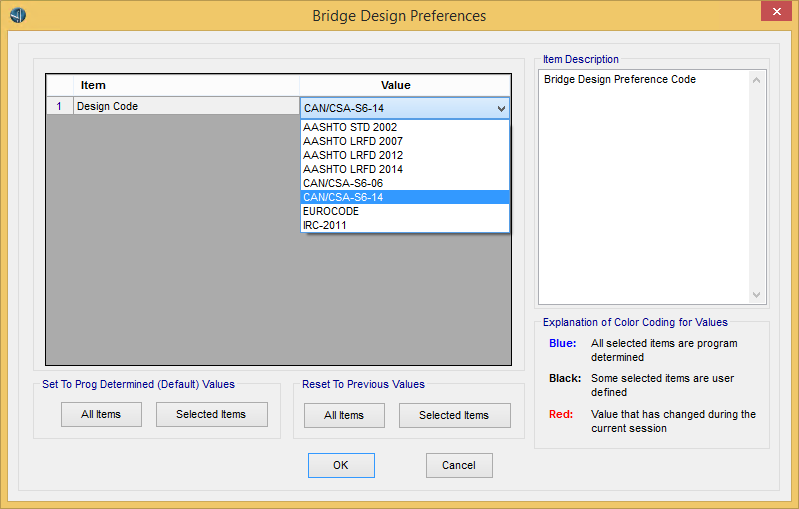This screenshot has height=509, width=799.
Task: Set all items to program default values
Action: coord(101,414)
